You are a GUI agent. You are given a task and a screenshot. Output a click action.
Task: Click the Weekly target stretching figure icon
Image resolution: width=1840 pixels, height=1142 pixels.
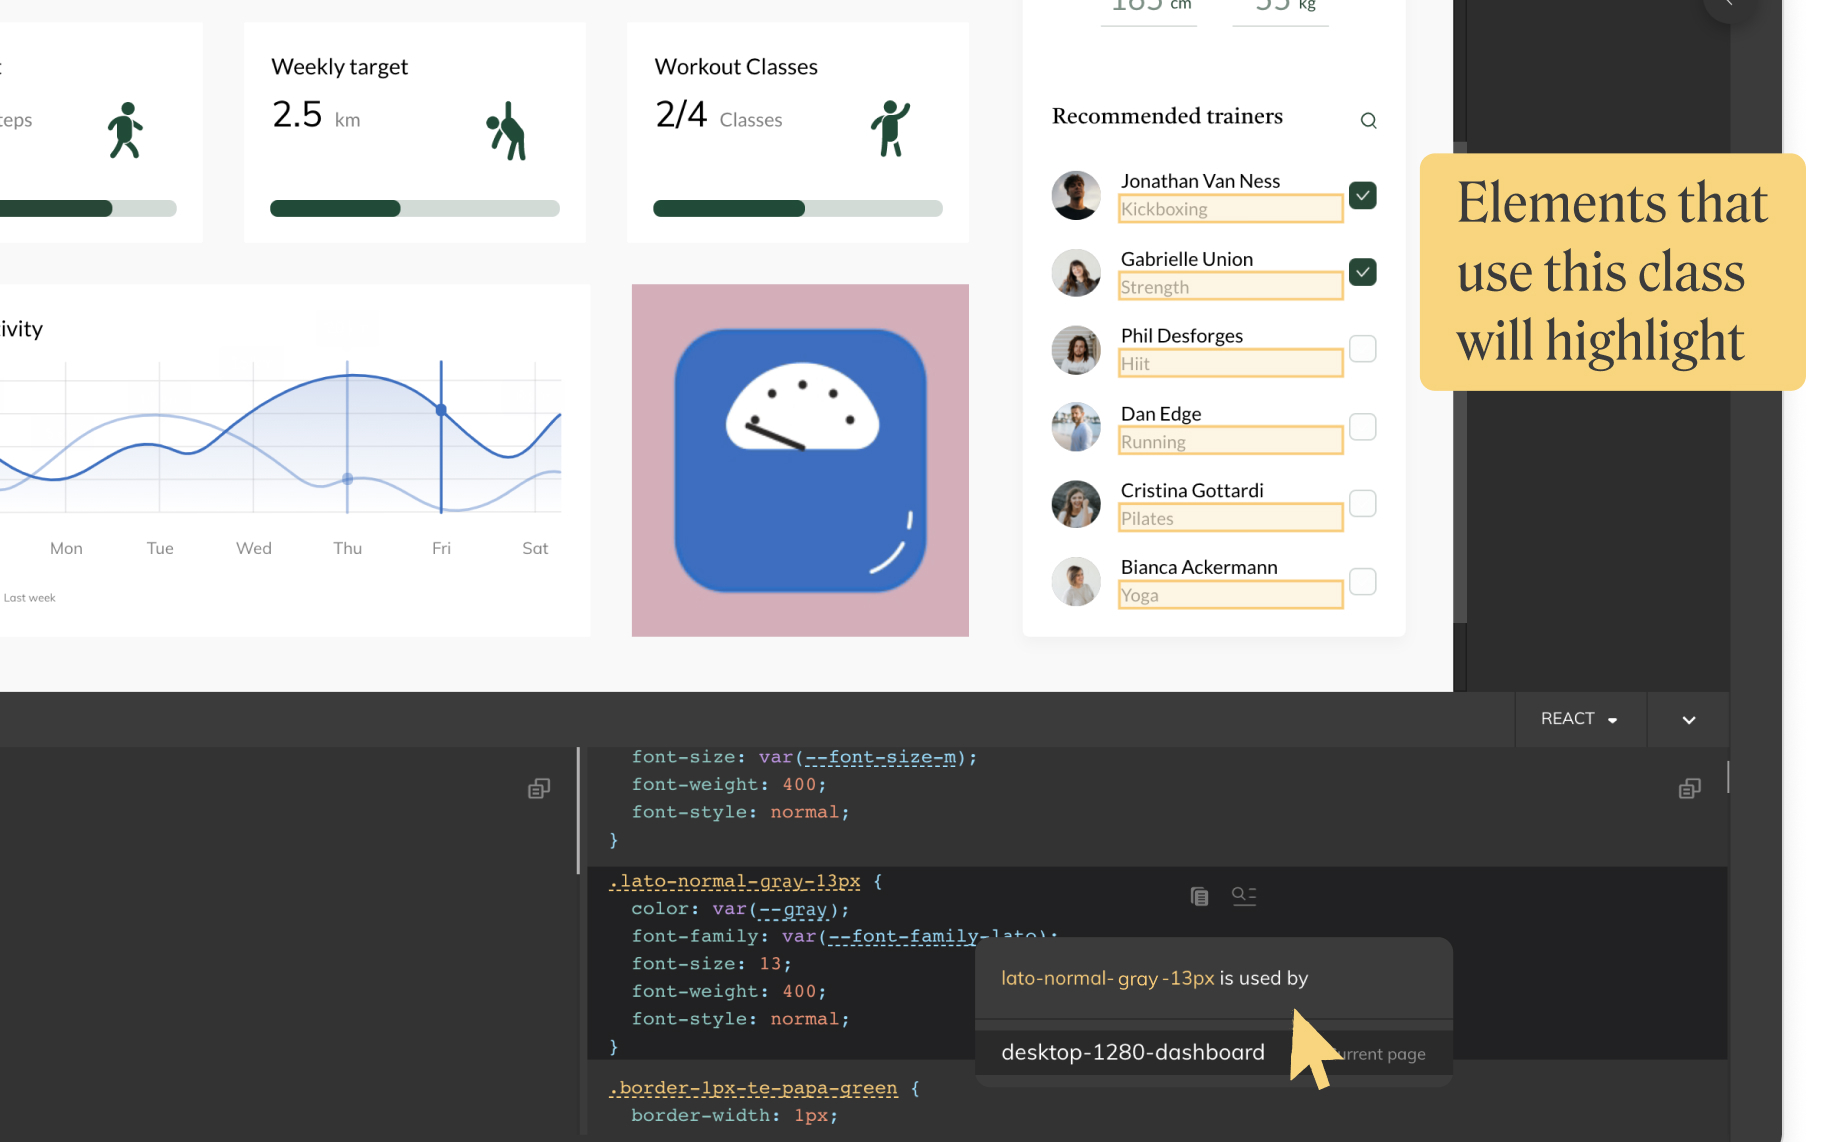(507, 131)
